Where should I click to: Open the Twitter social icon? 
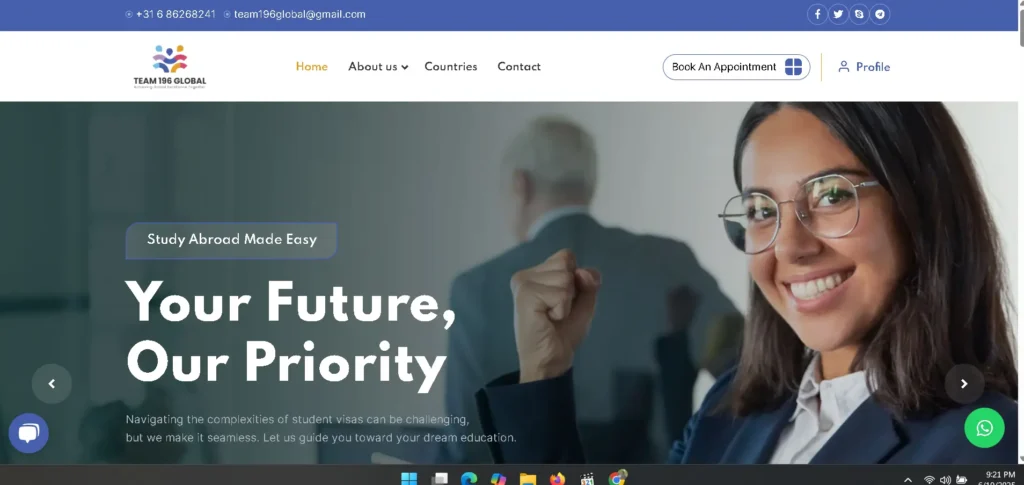coord(838,14)
